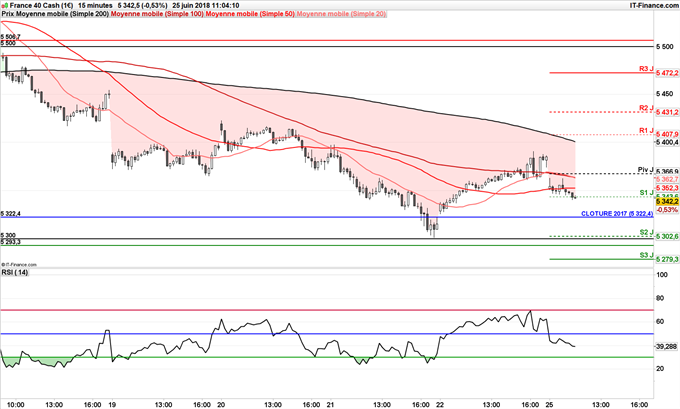Click the RSI value tag 39,288
Image resolution: width=680 pixels, height=409 pixels.
(667, 347)
